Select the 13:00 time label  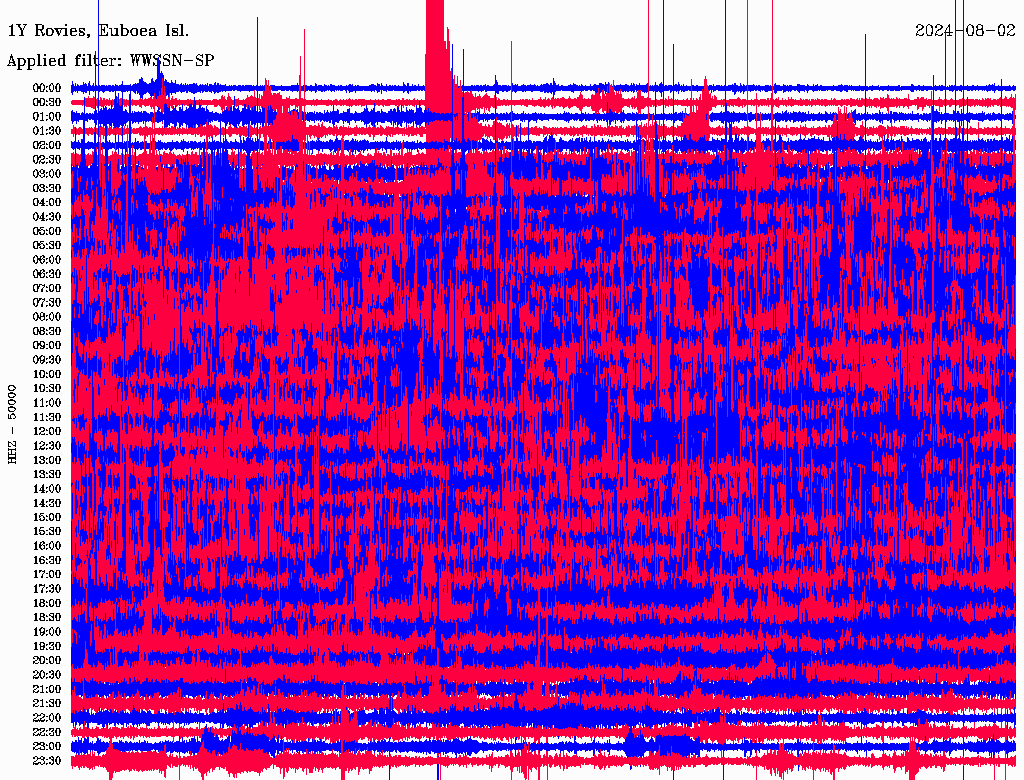pos(47,461)
